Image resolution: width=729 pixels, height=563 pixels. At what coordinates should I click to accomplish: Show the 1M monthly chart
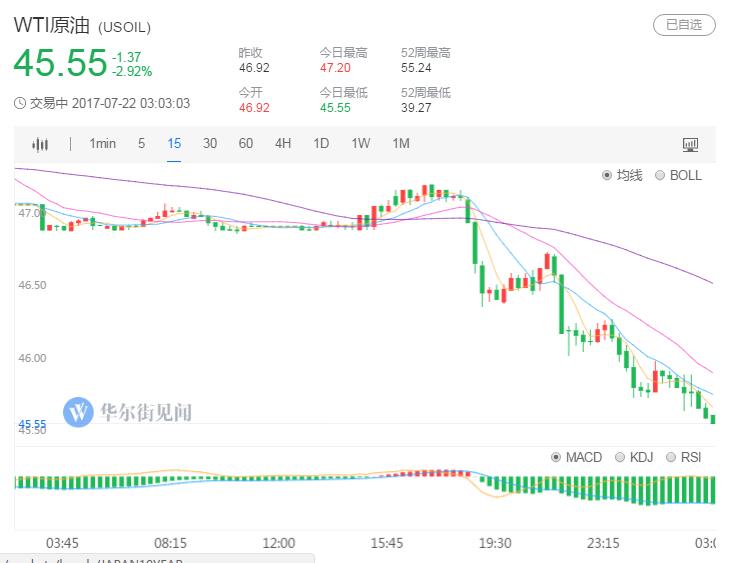pyautogui.click(x=401, y=143)
